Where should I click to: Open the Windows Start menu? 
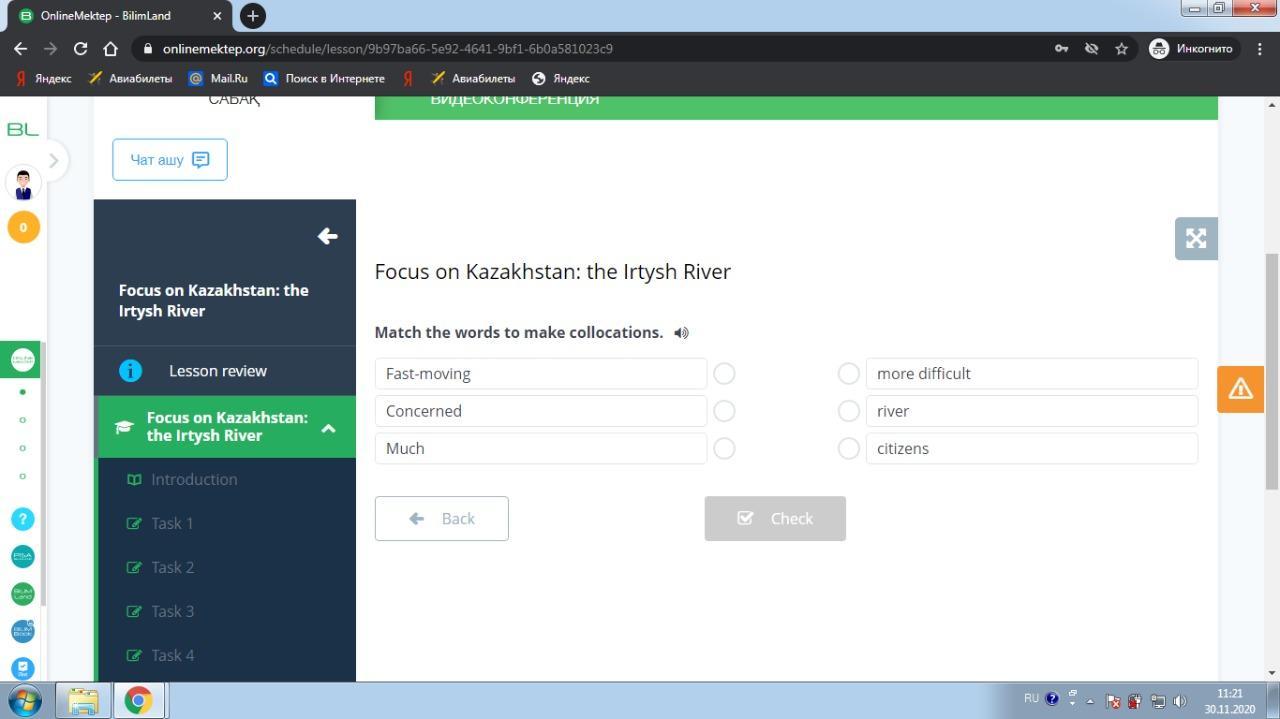(x=24, y=699)
